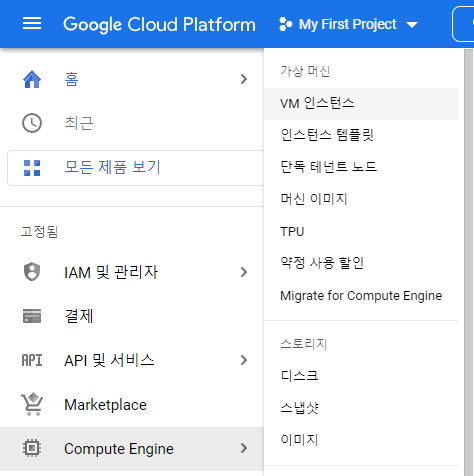Open the hamburger navigation menu
The image size is (474, 476).
(32, 23)
